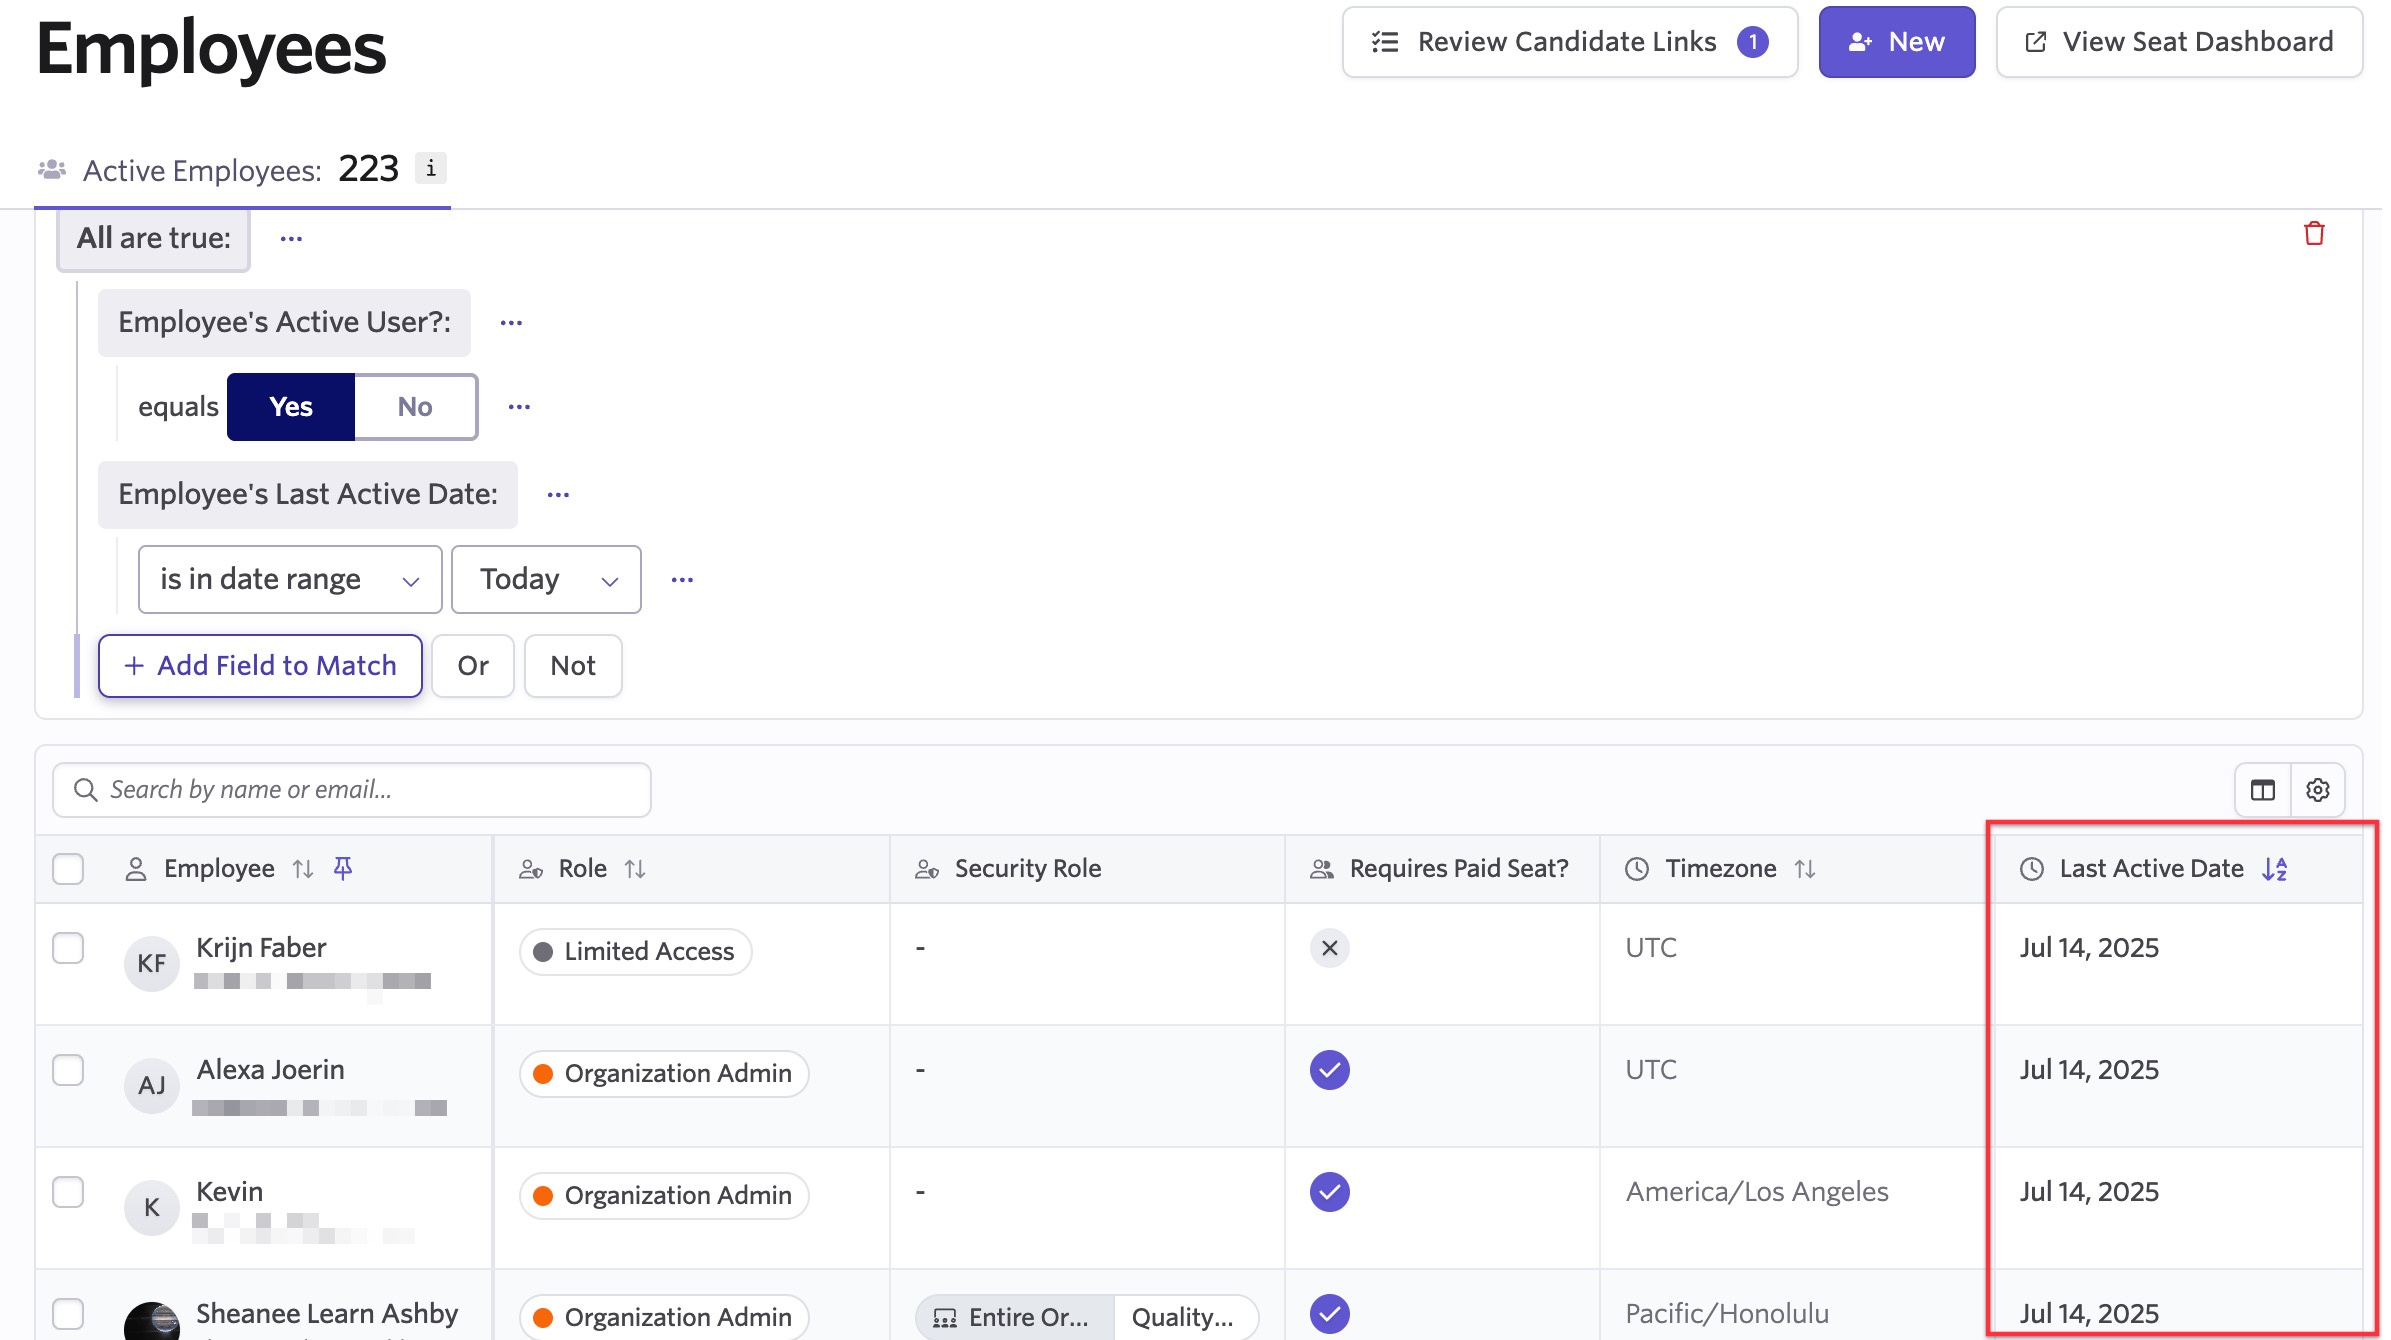Click the KF avatar for Krijn Faber
Image resolution: width=2391 pixels, height=1340 pixels.
pos(152,963)
